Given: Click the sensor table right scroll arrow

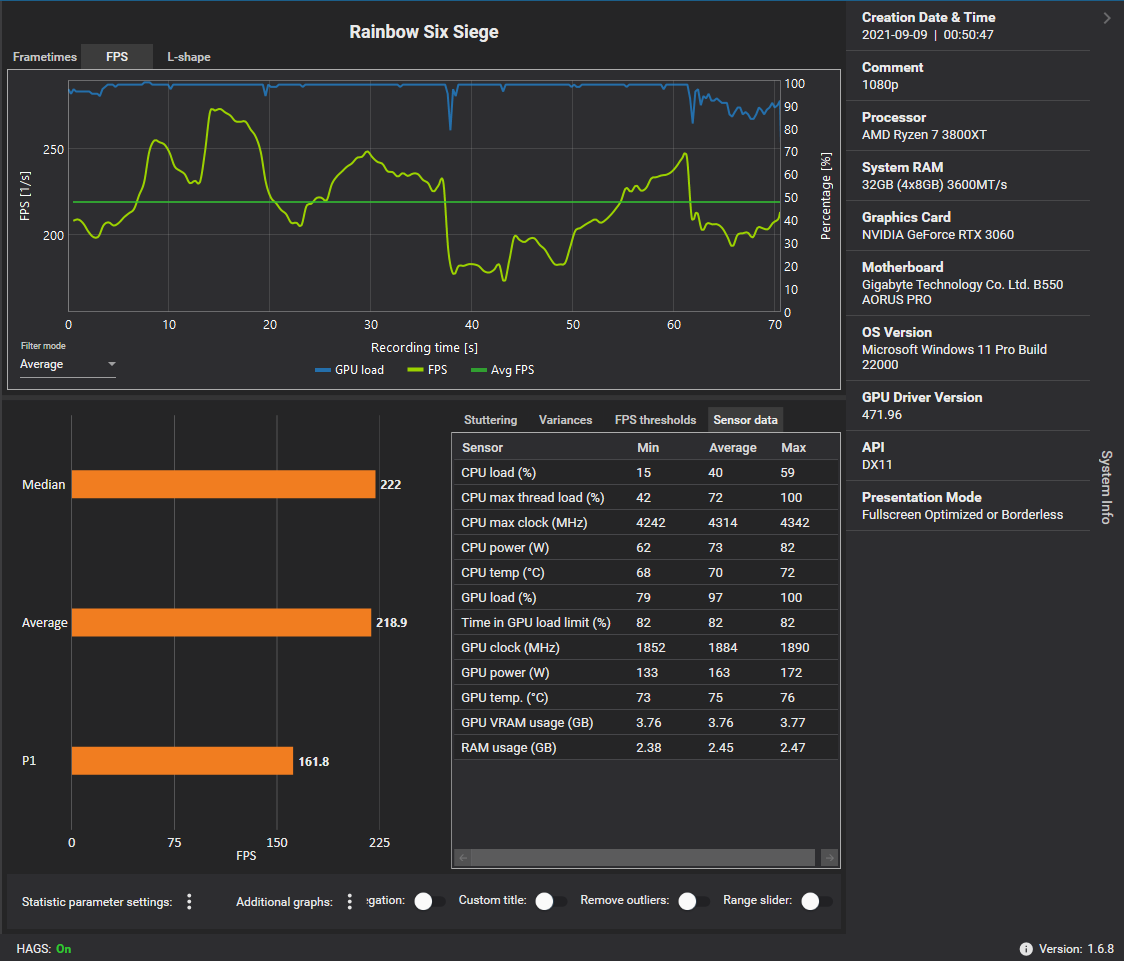Looking at the screenshot, I should click(829, 858).
